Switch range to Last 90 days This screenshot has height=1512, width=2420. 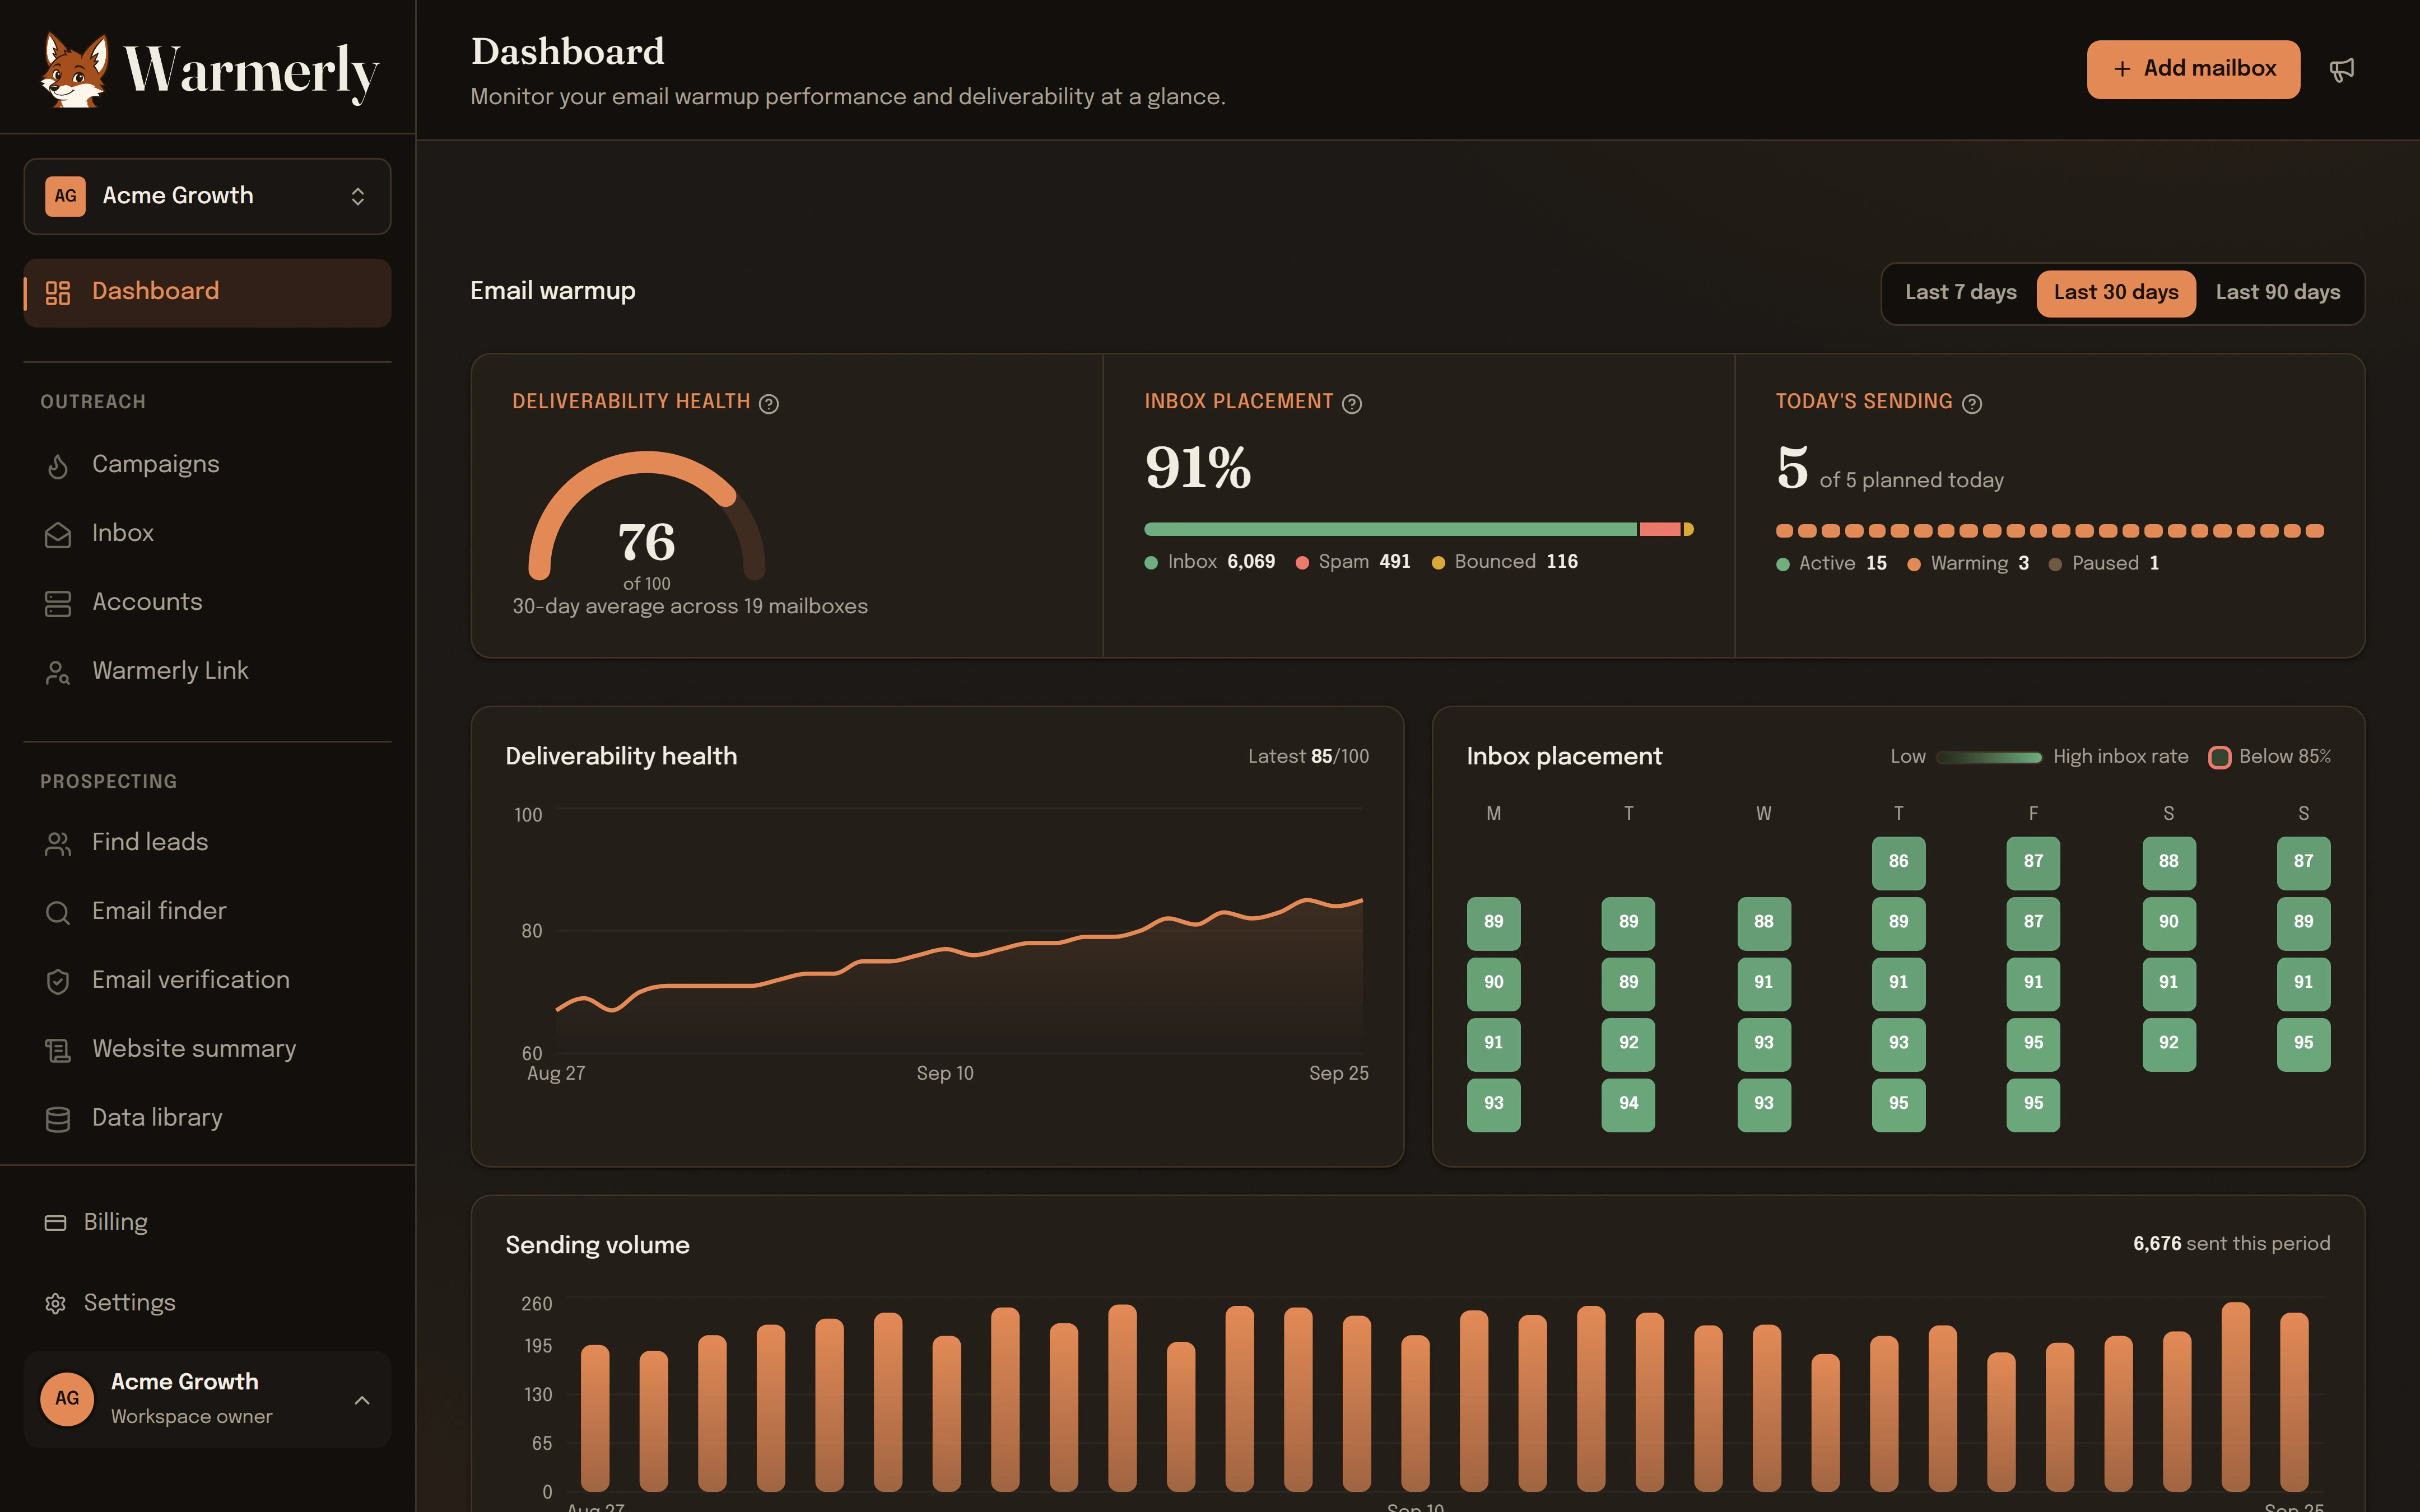coord(2277,292)
